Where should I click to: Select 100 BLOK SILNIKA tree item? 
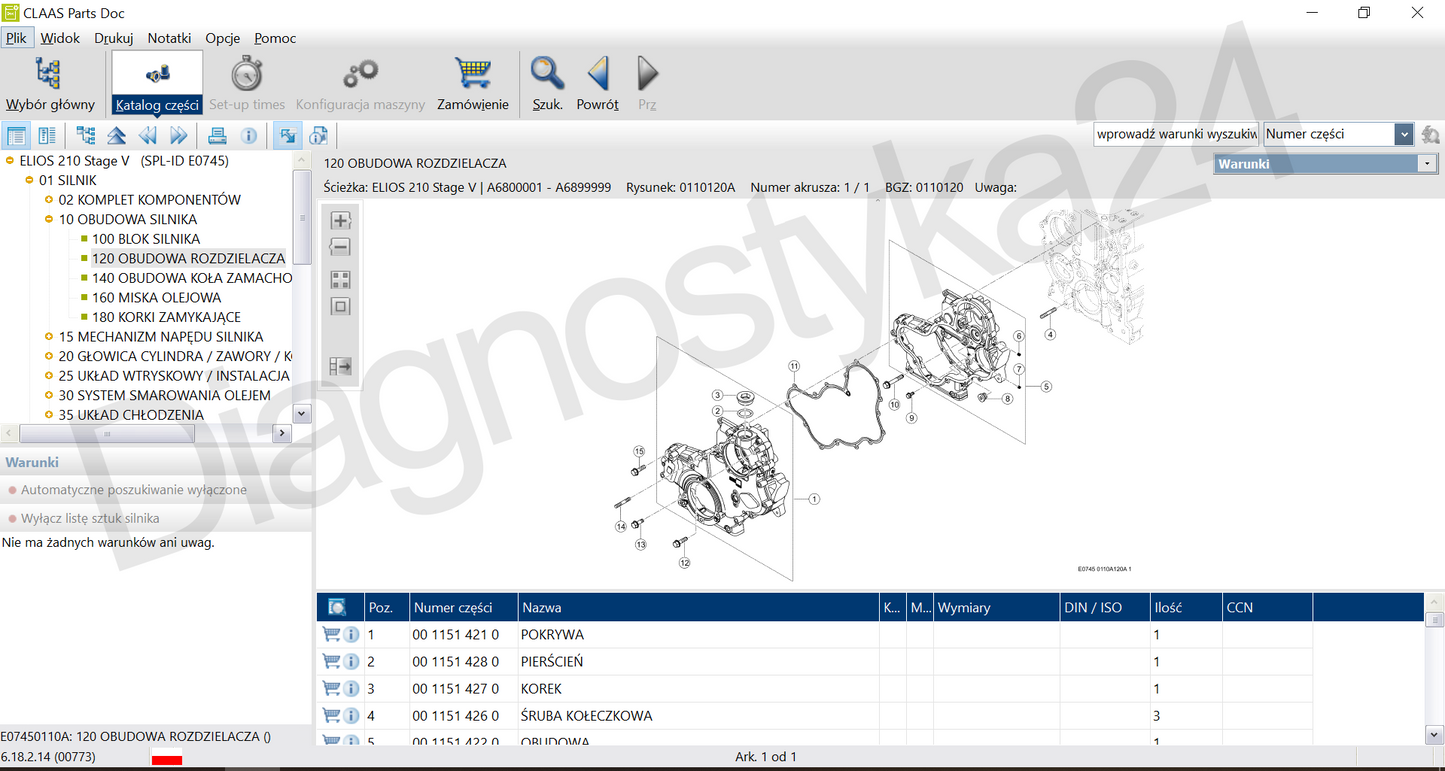pyautogui.click(x=146, y=239)
